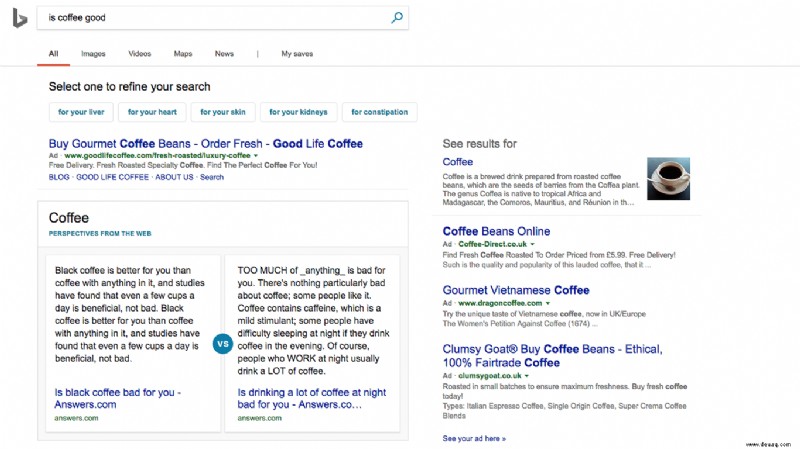Open the Search sitelink under the ad
Viewport: 800px width, 449px height.
click(212, 177)
